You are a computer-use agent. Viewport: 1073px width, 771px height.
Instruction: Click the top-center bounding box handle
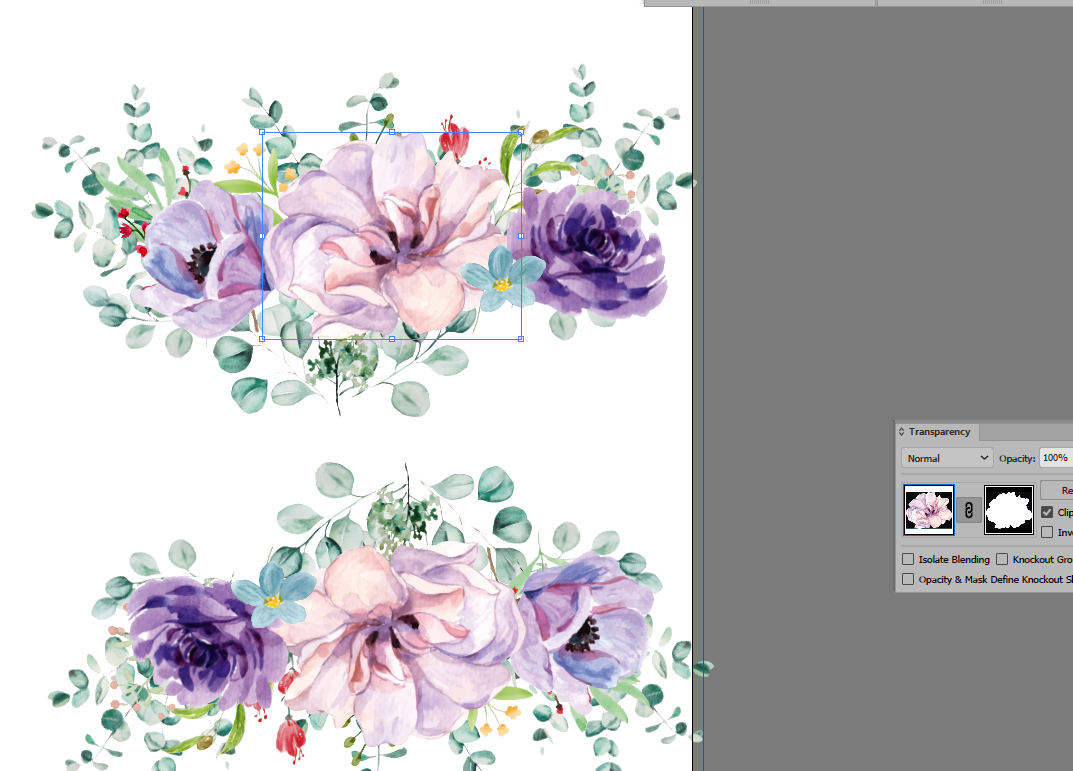coord(391,132)
